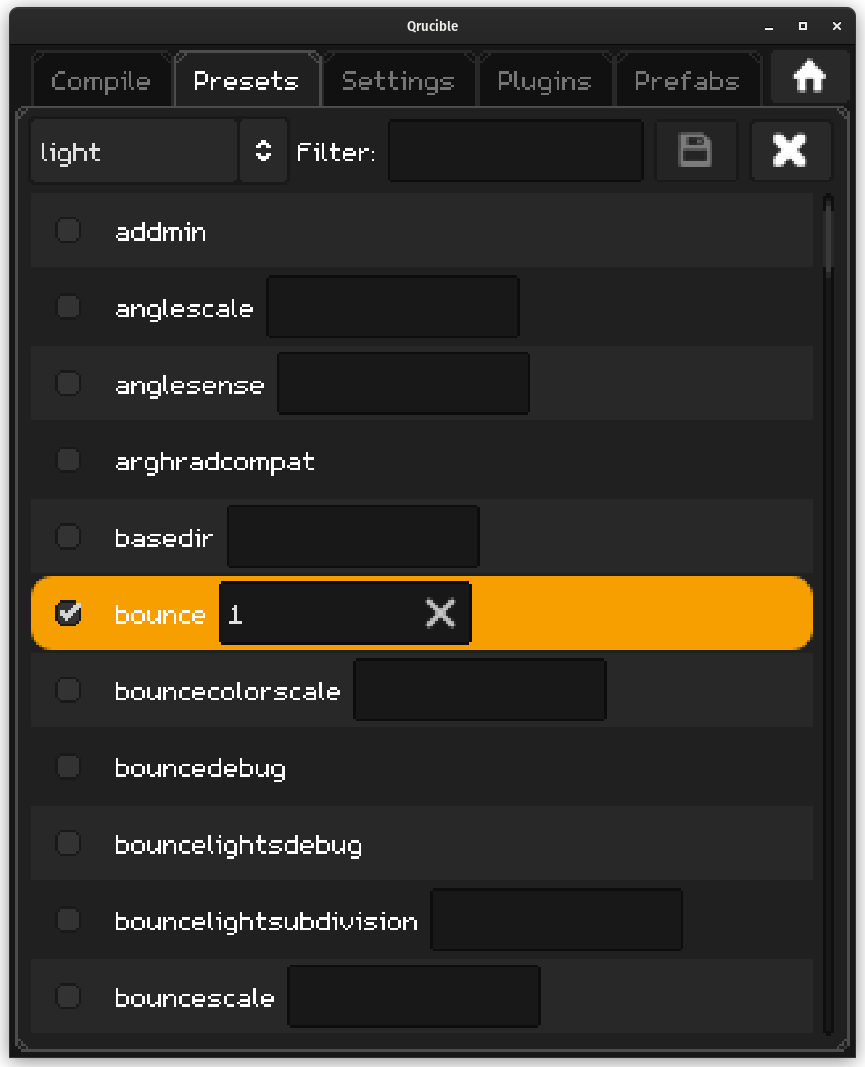Image resolution: width=865 pixels, height=1067 pixels.
Task: Click the up-down arrows beside light
Action: (x=263, y=152)
